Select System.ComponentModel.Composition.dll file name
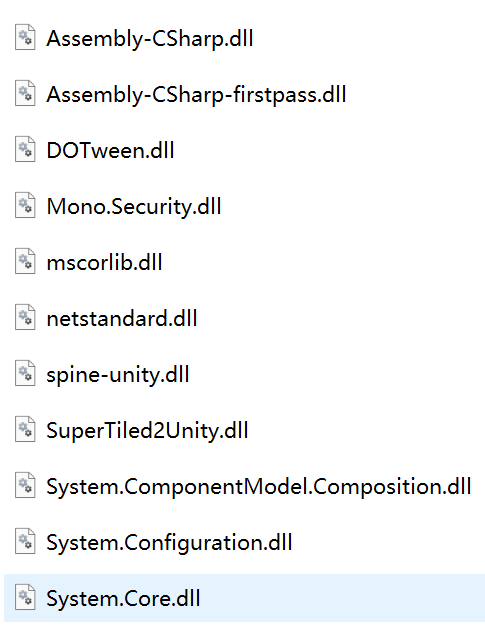 (259, 488)
